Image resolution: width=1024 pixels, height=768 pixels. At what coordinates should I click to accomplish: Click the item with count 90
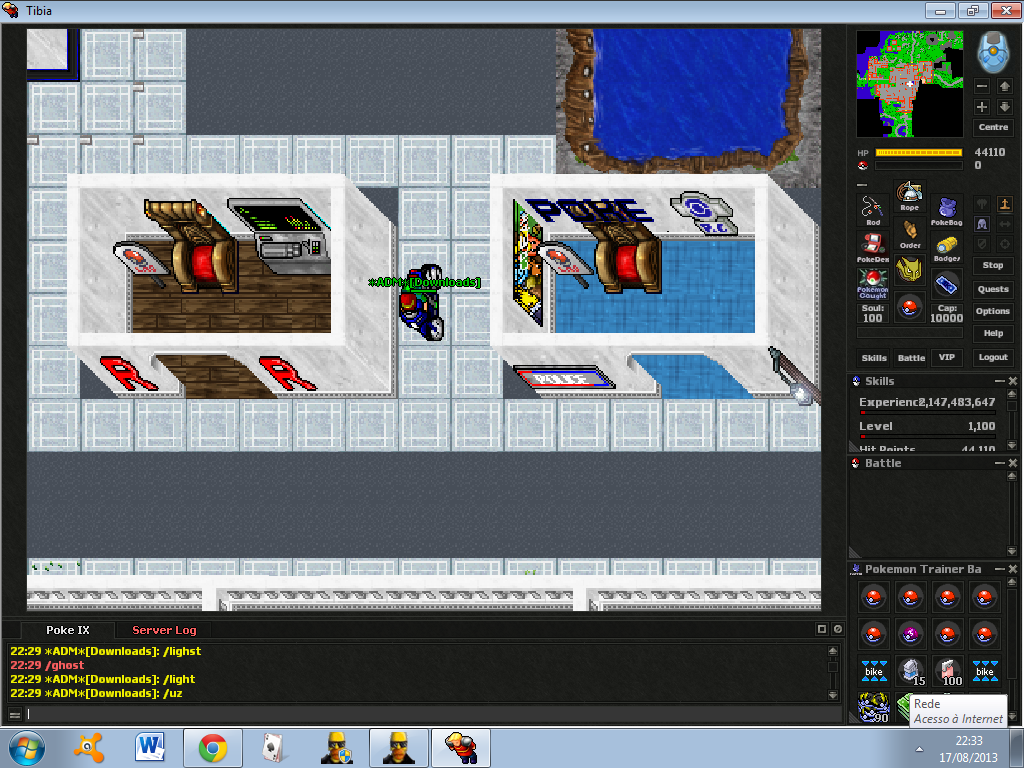(874, 707)
